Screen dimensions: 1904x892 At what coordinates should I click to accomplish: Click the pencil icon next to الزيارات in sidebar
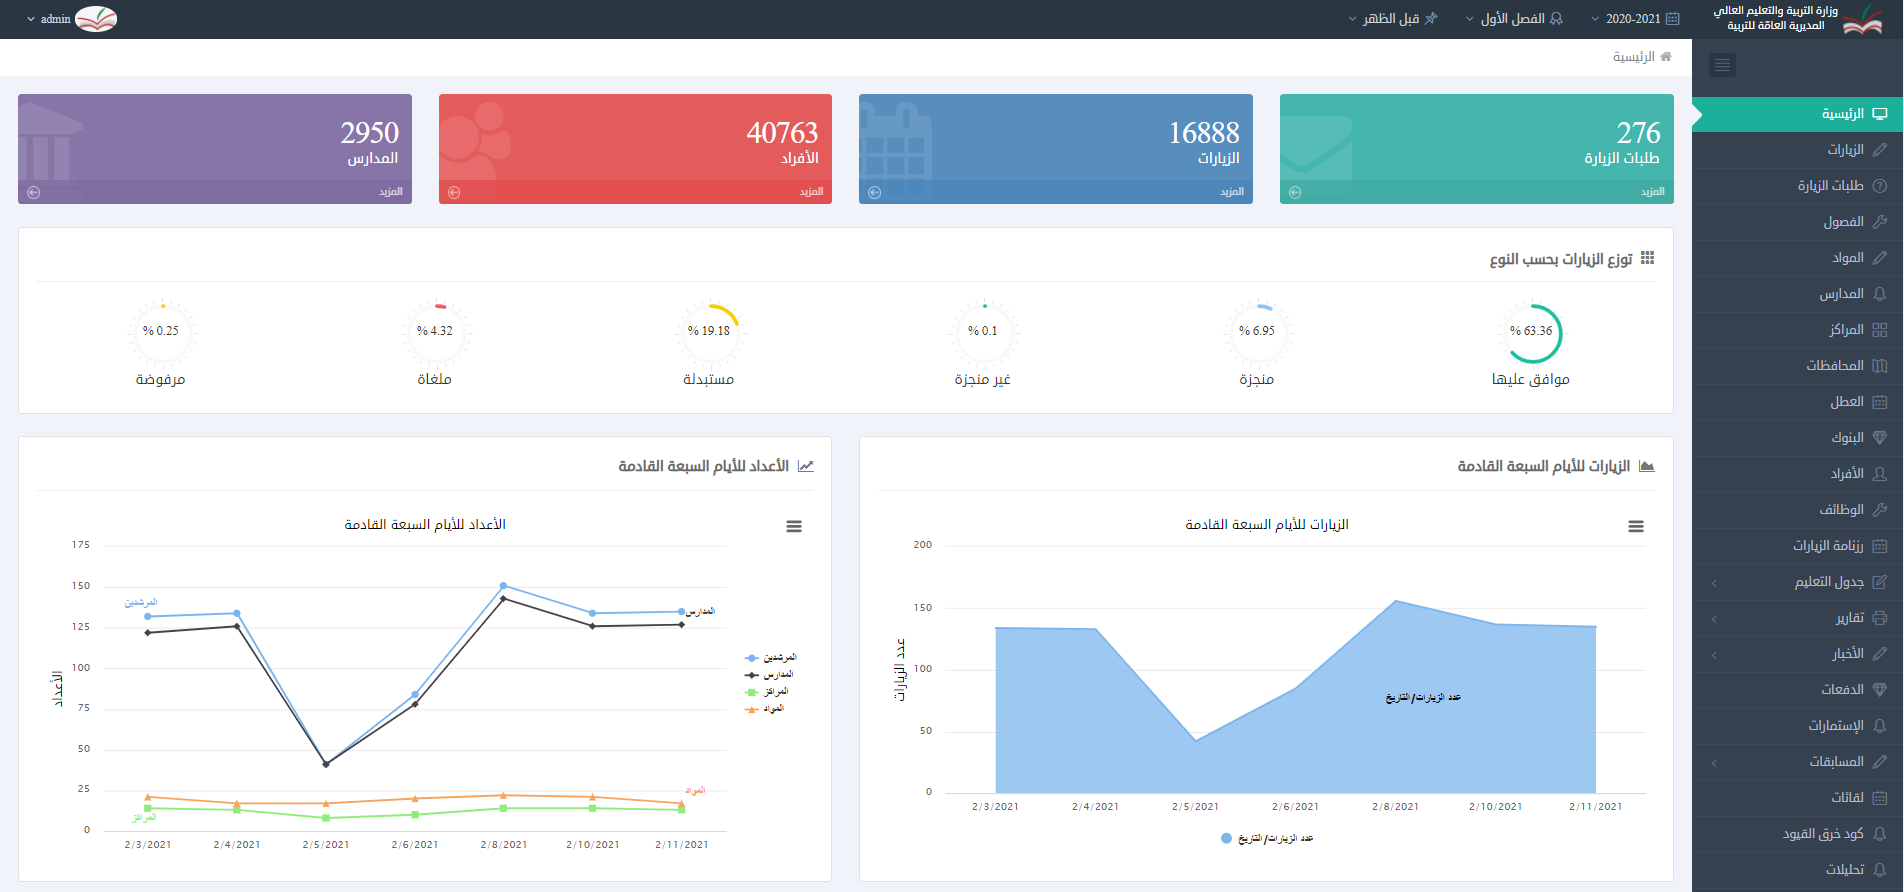click(x=1880, y=150)
